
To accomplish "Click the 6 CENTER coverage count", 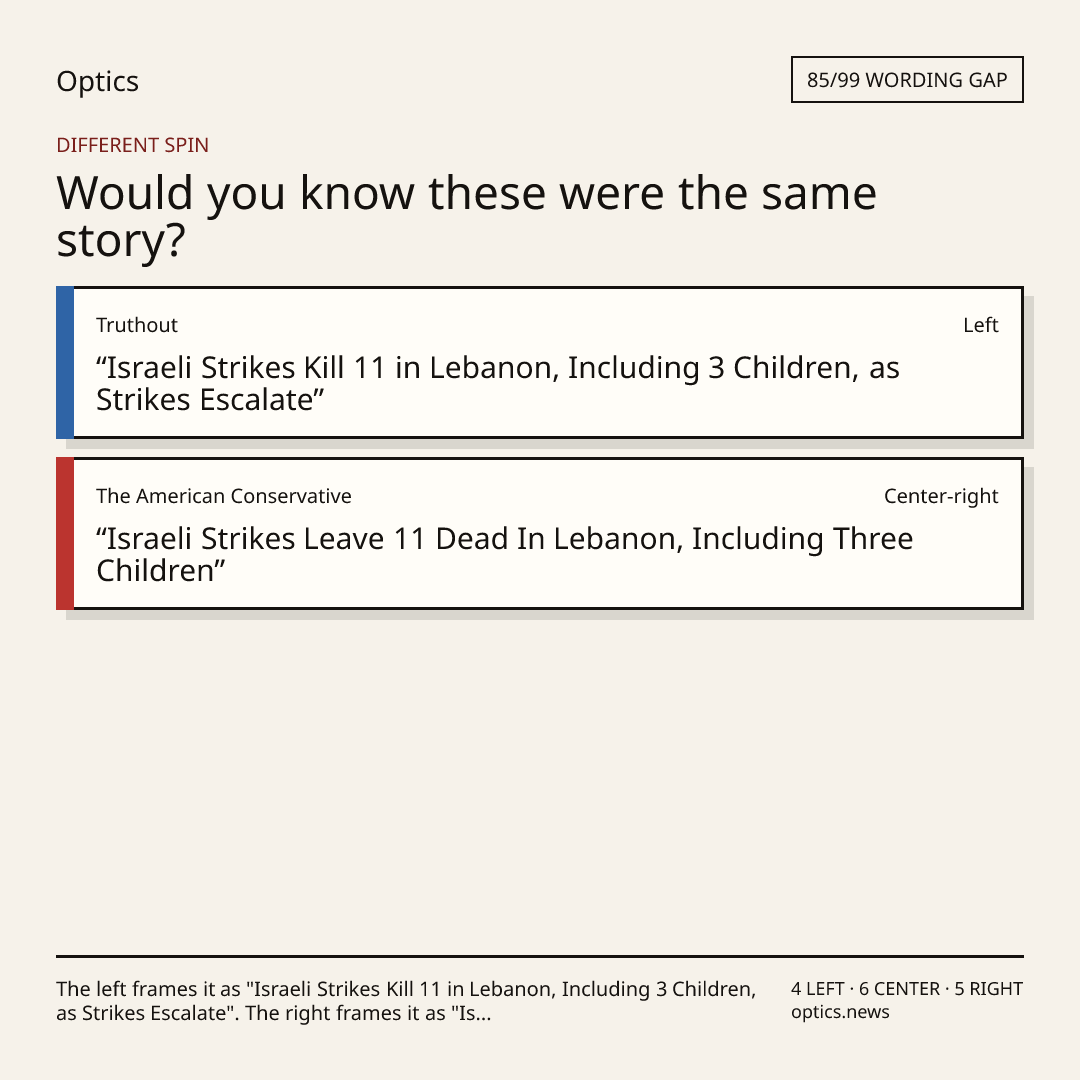I will [x=899, y=989].
